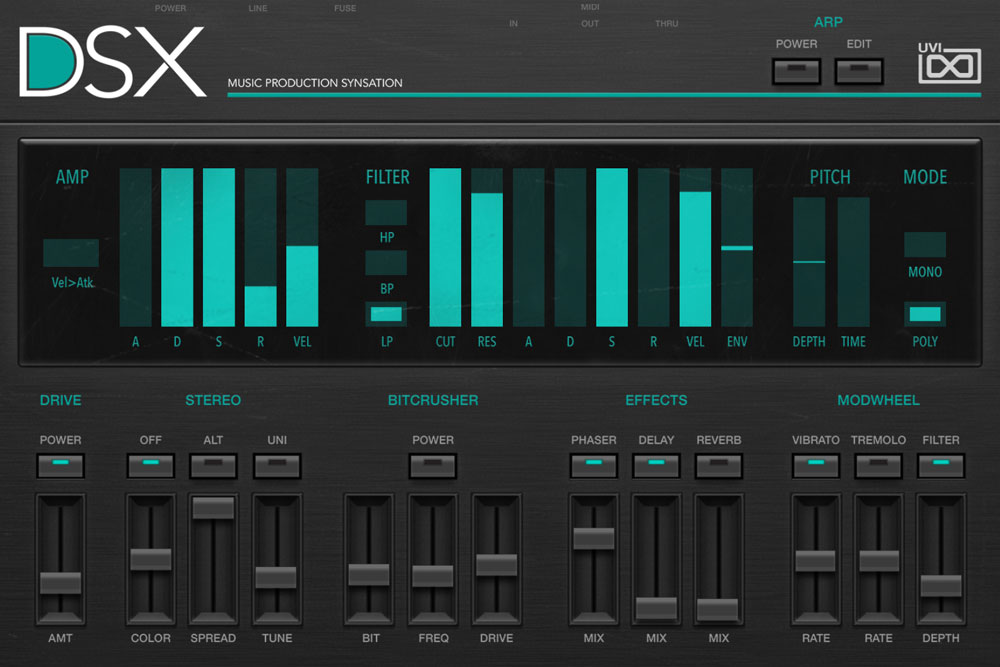Toggle the modwheel Tremolo button
Image resolution: width=1000 pixels, height=667 pixels.
(x=878, y=465)
